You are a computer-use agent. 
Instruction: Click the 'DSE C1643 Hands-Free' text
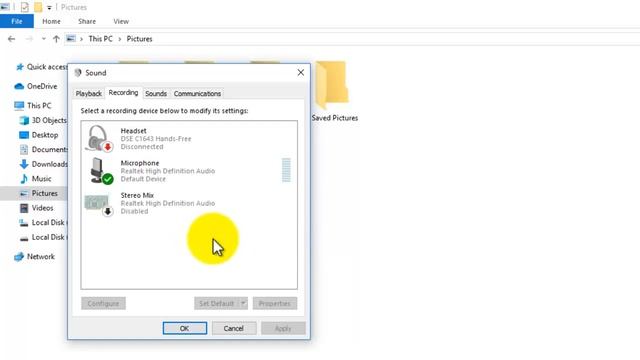tap(156, 139)
